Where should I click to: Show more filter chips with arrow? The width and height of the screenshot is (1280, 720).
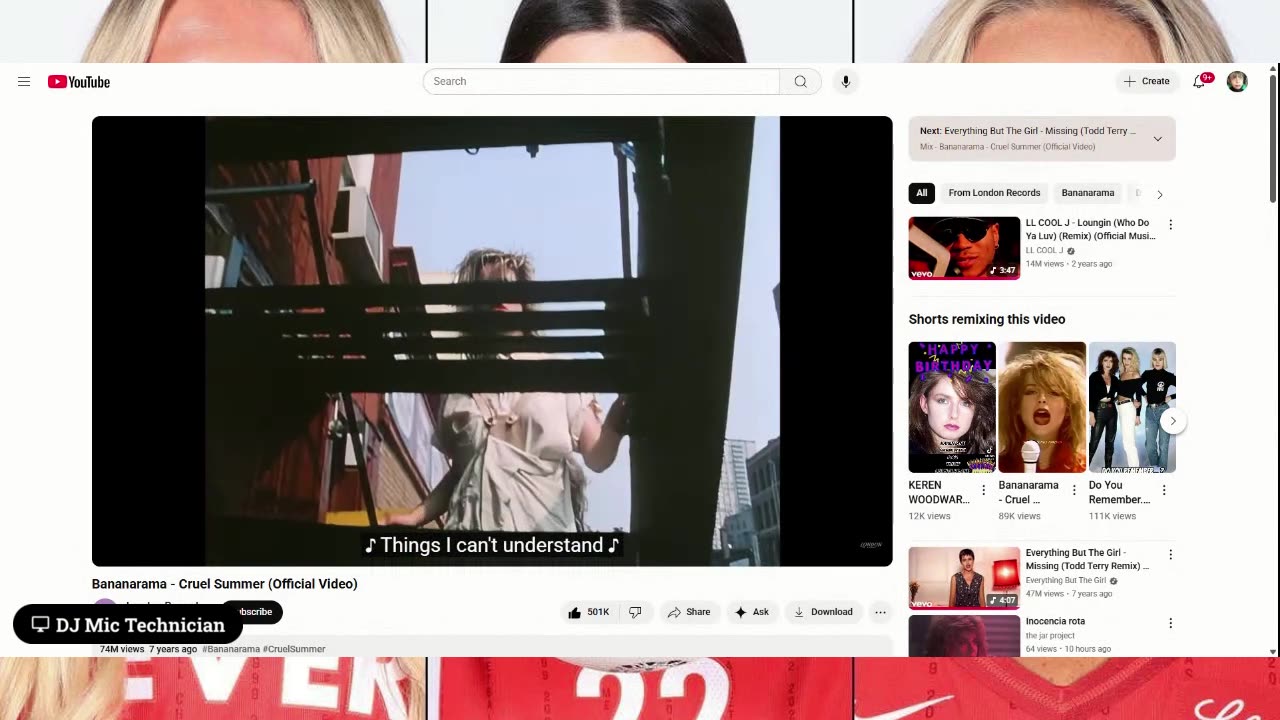[x=1159, y=194]
